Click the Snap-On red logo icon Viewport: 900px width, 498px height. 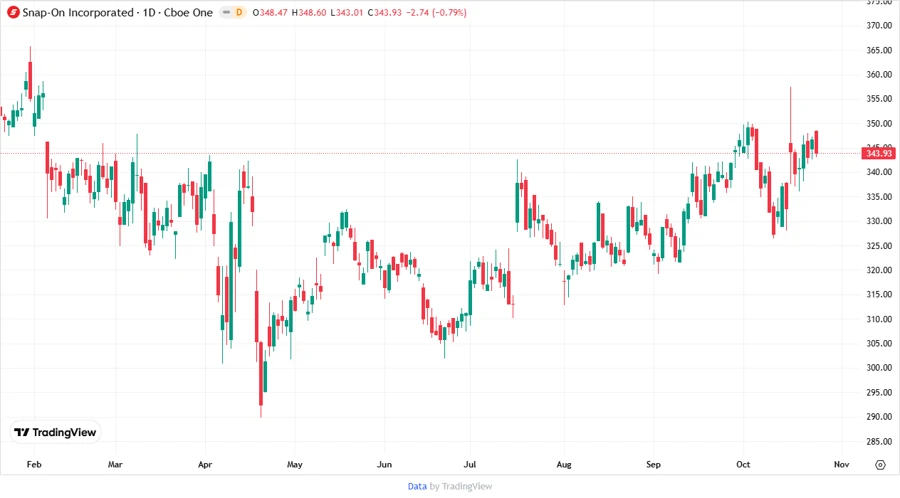(x=13, y=12)
